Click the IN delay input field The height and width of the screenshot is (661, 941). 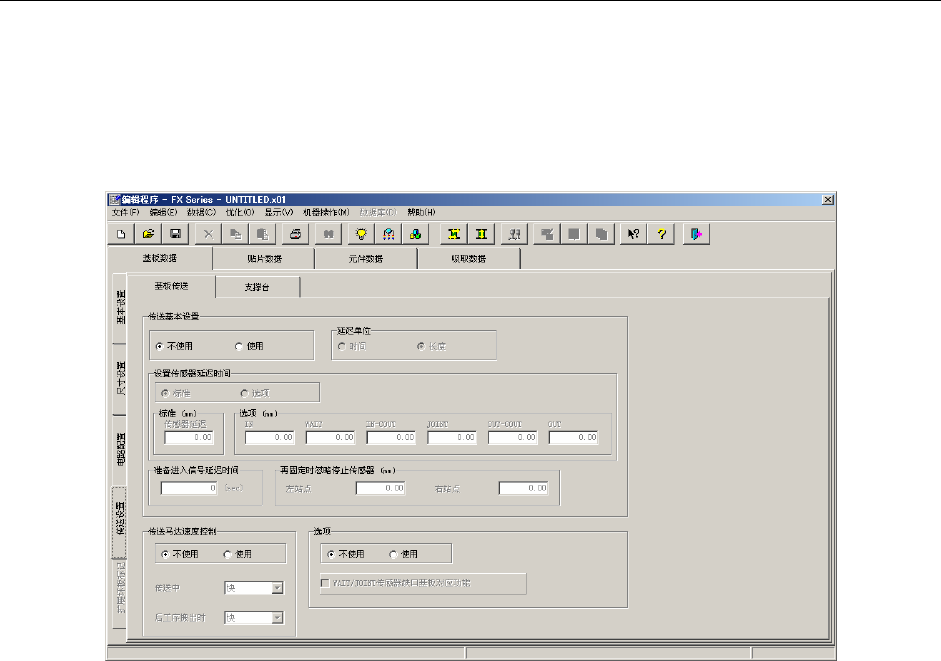[269, 438]
